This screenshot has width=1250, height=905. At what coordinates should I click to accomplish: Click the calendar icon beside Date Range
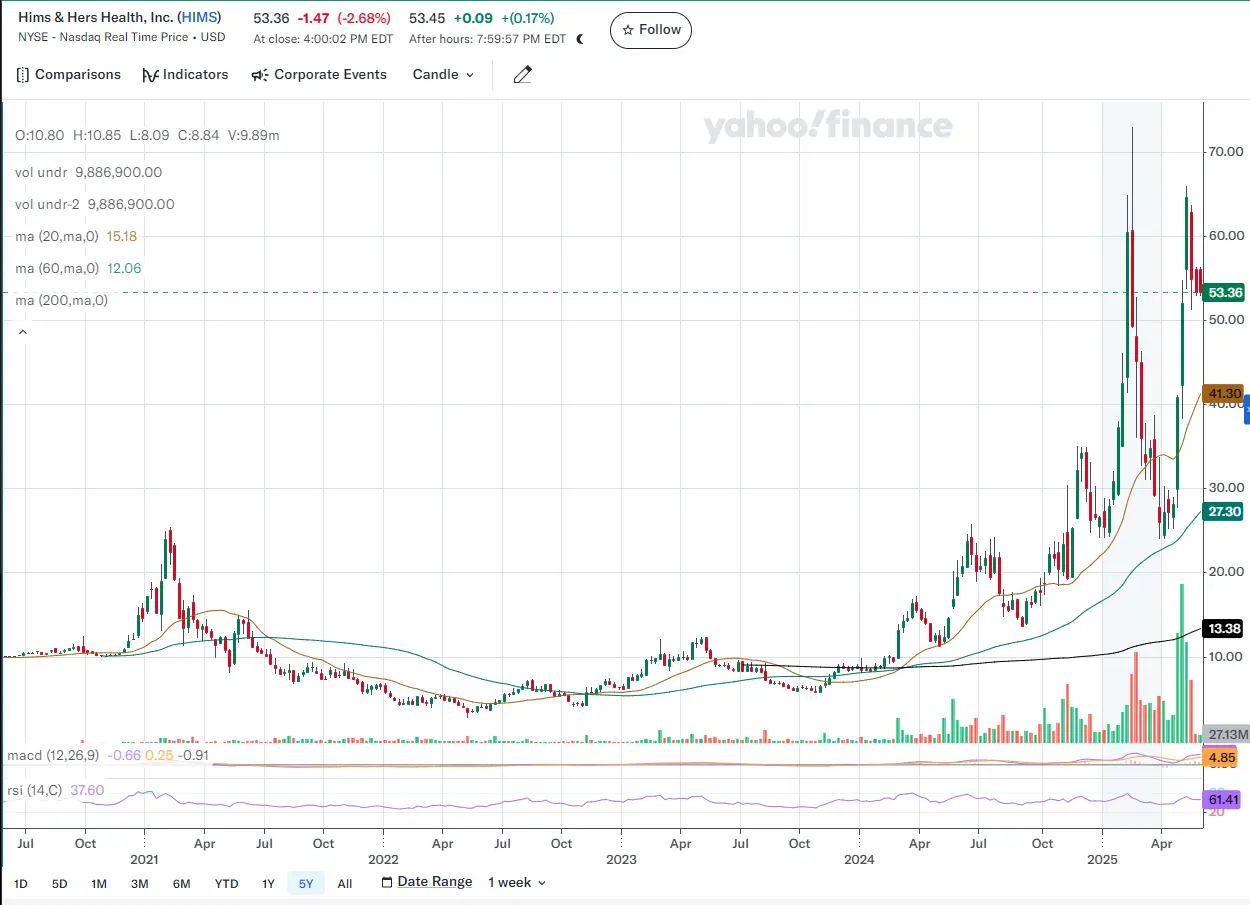(387, 882)
